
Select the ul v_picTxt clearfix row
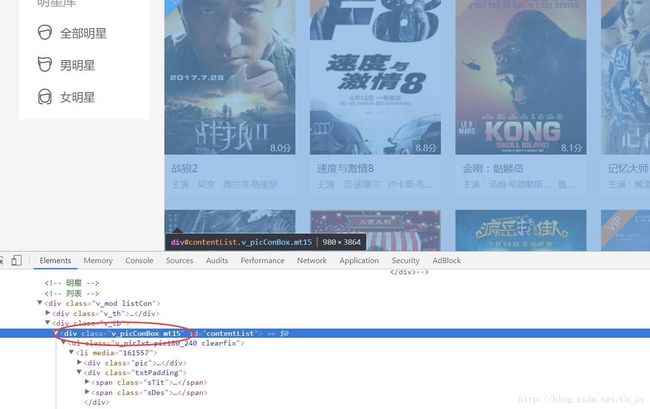tap(156, 343)
